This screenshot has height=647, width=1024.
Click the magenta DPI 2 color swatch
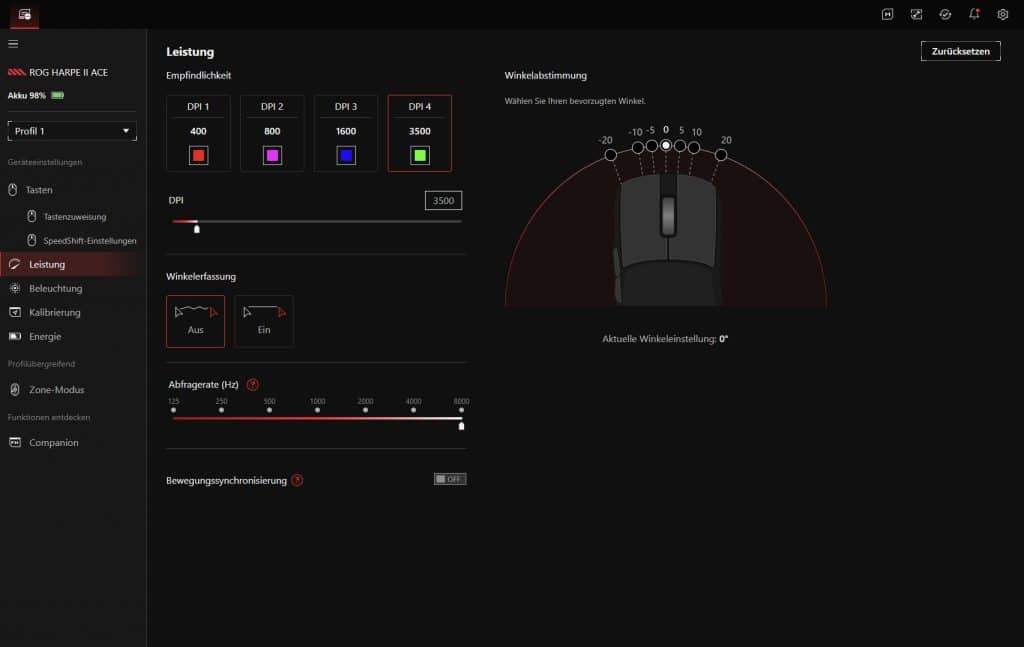pyautogui.click(x=272, y=155)
